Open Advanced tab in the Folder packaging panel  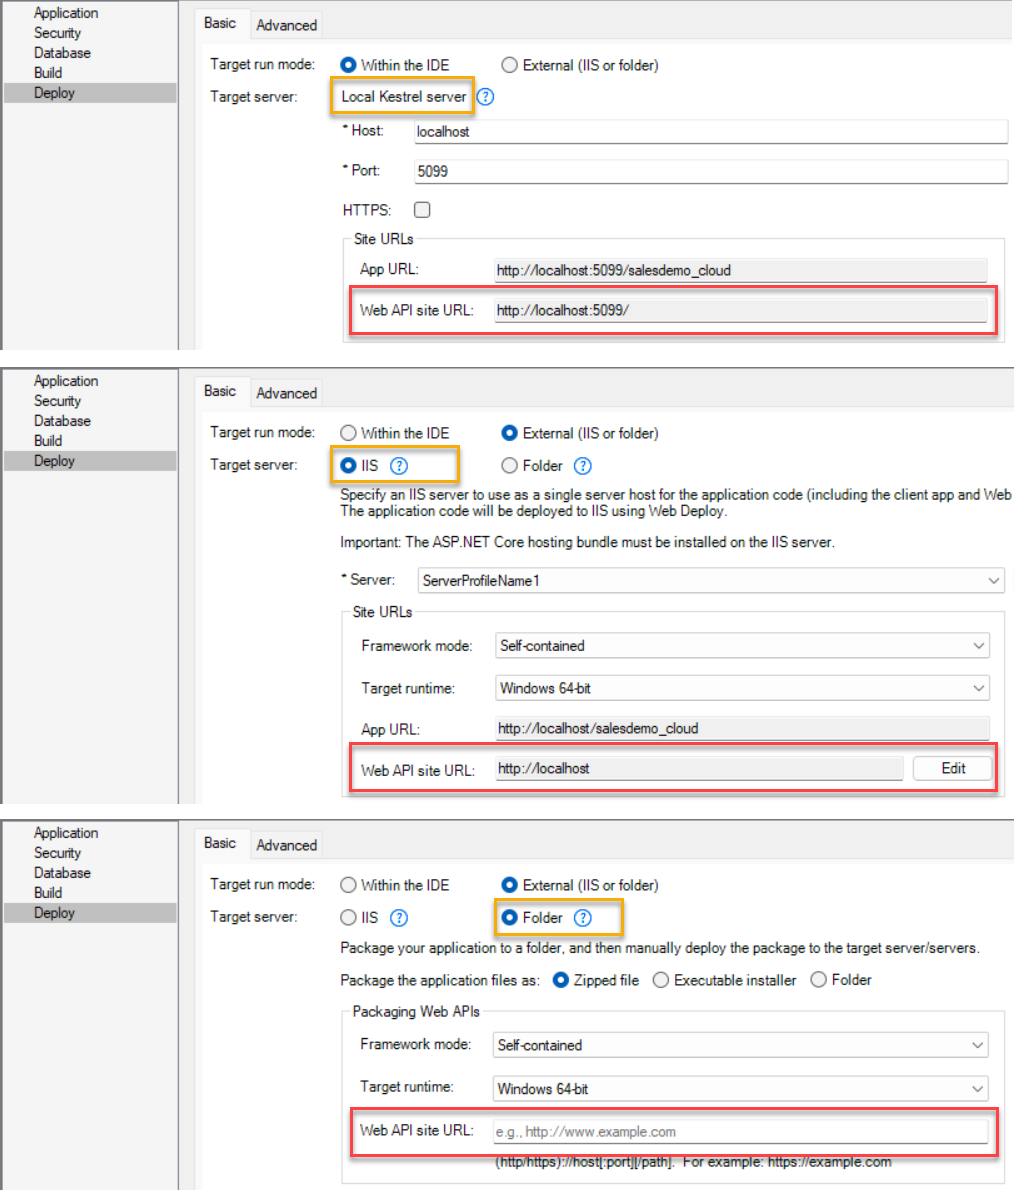coord(286,845)
